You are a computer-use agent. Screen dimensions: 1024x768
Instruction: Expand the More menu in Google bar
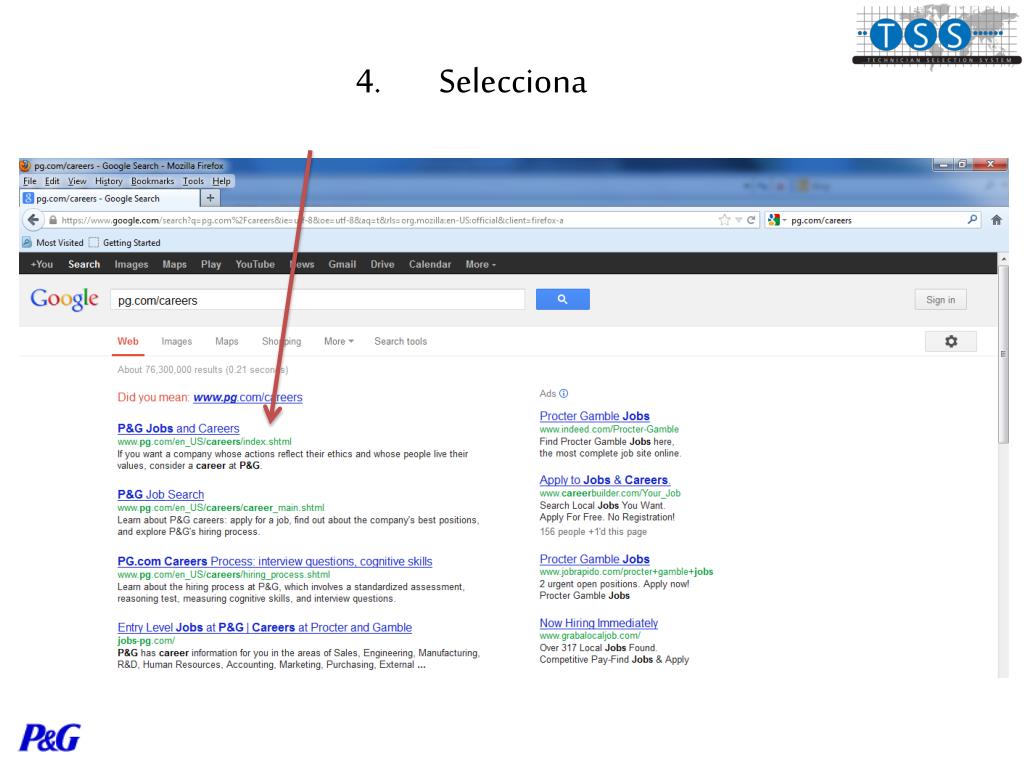point(481,264)
